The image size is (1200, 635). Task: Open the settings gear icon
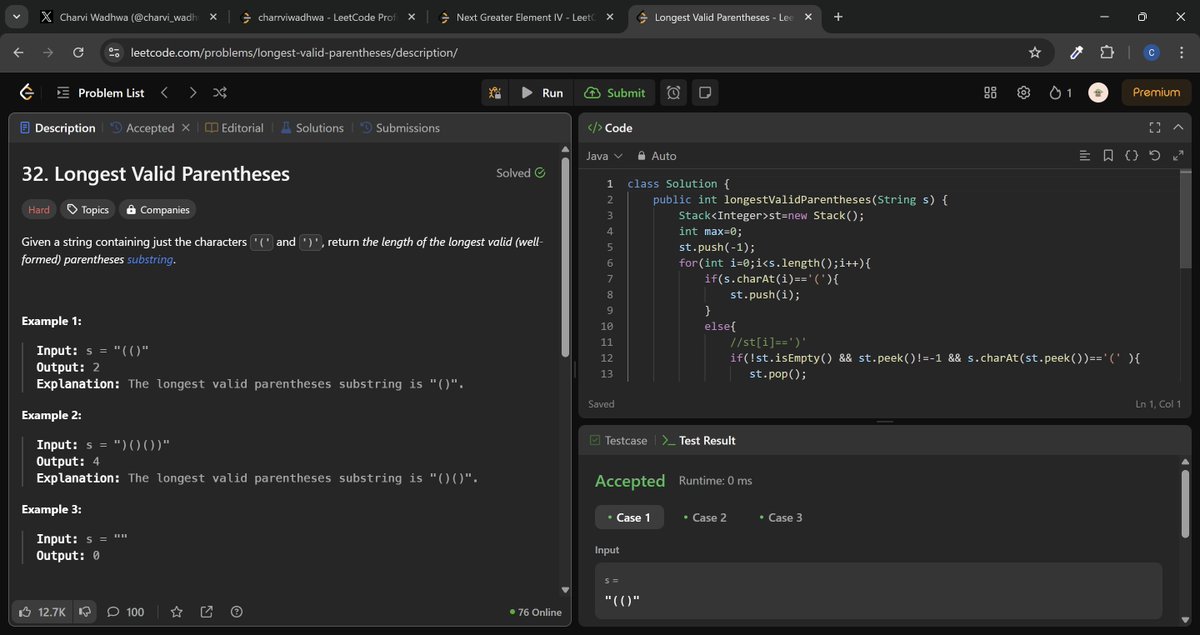(1024, 93)
